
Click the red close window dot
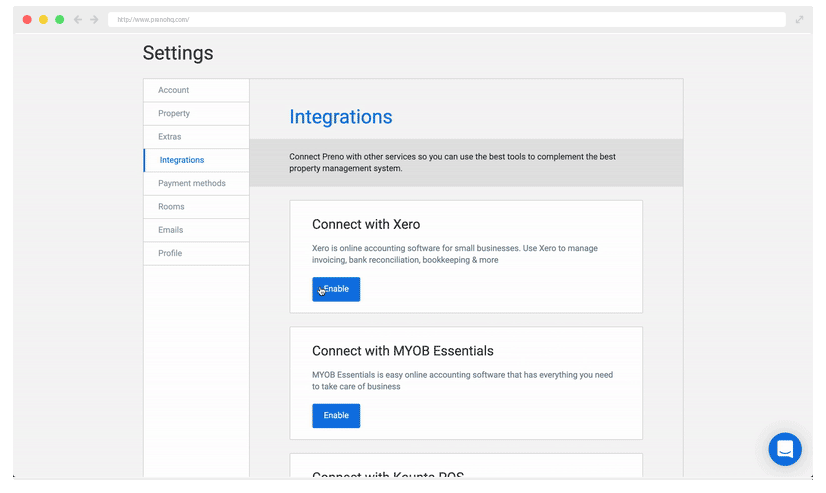pos(27,19)
